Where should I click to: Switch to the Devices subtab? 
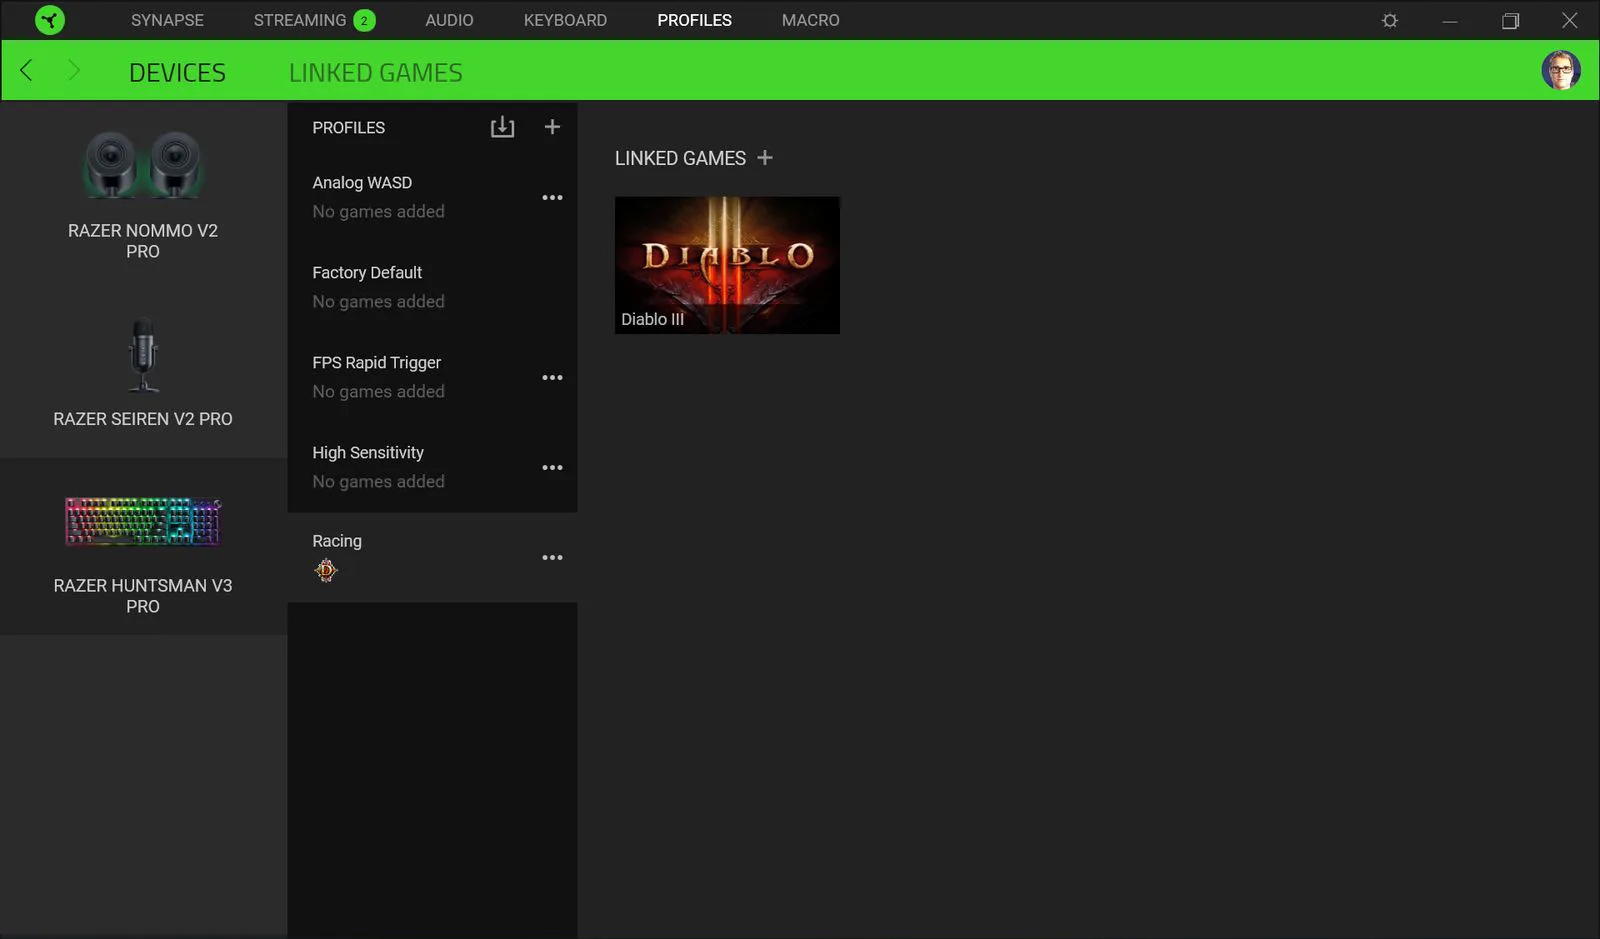tap(177, 72)
